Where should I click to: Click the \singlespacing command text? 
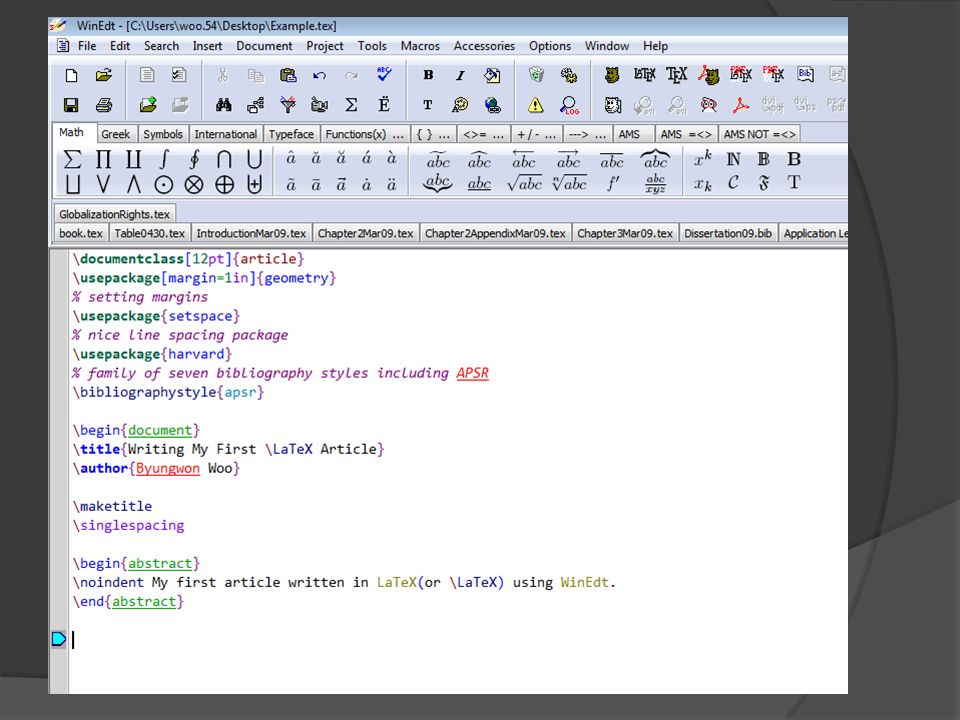point(129,525)
